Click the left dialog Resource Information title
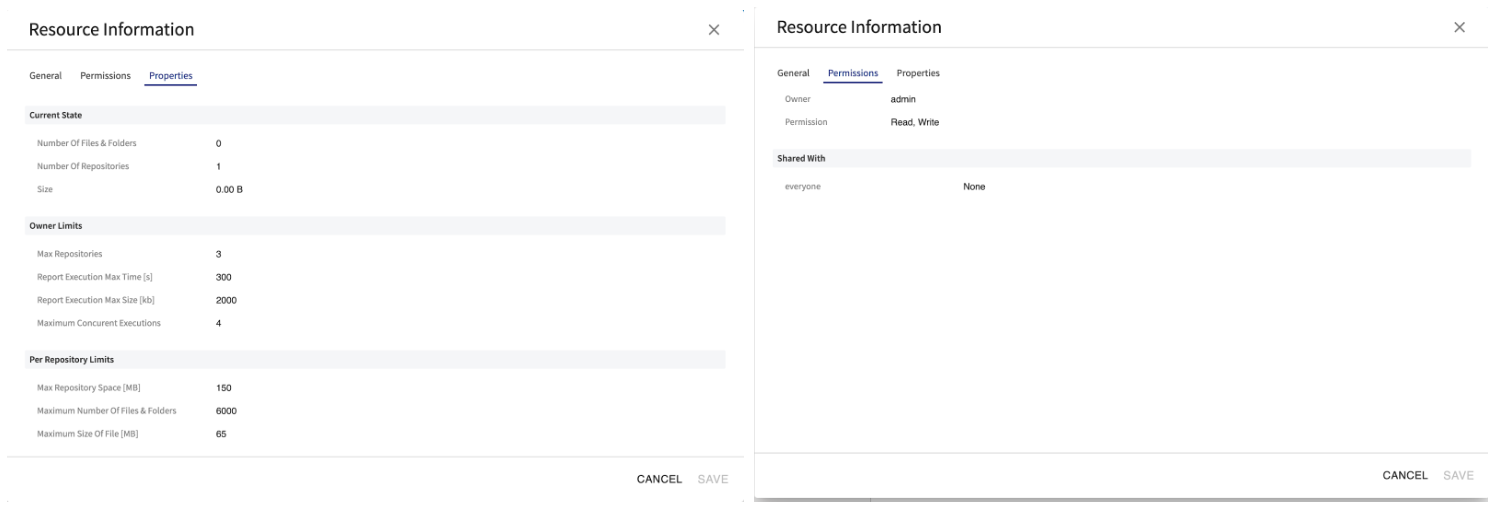Screen dimensions: 1503x522 [111, 30]
